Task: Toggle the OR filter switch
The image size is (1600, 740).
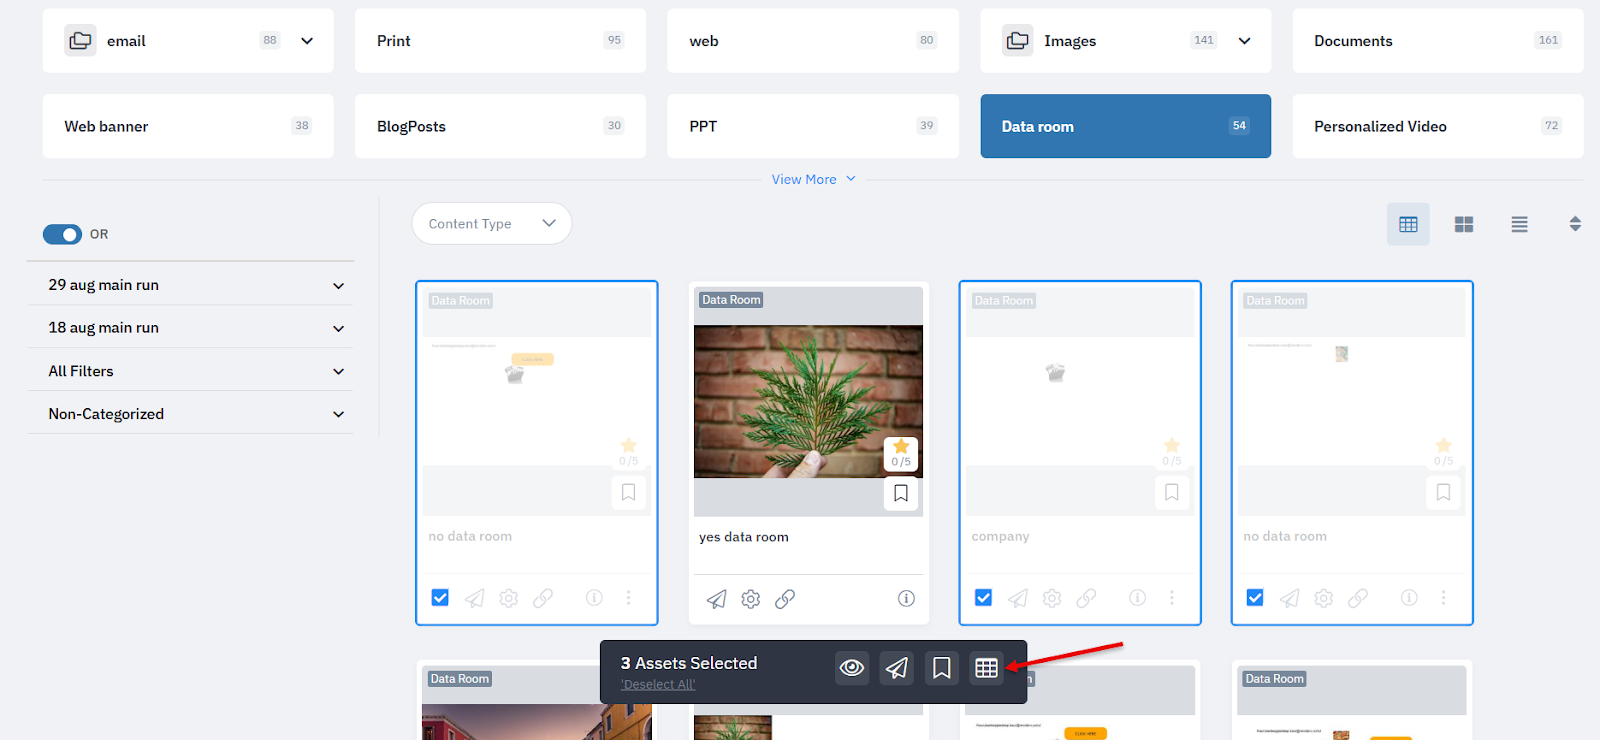Action: [62, 234]
